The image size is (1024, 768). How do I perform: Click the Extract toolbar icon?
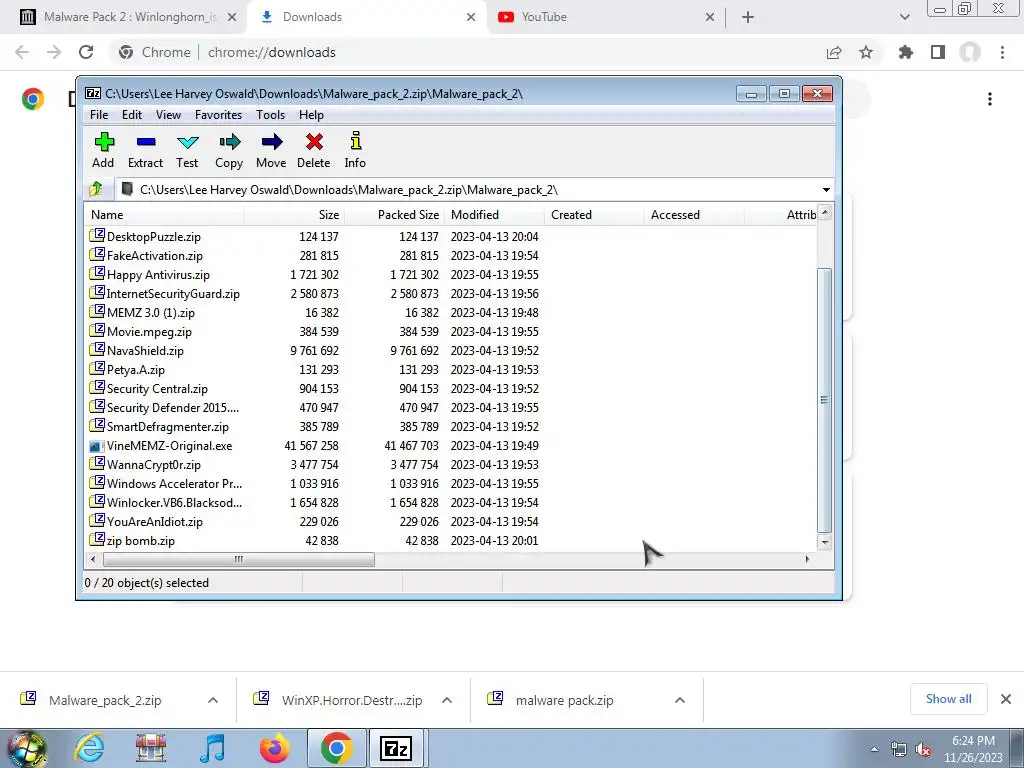tap(145, 150)
